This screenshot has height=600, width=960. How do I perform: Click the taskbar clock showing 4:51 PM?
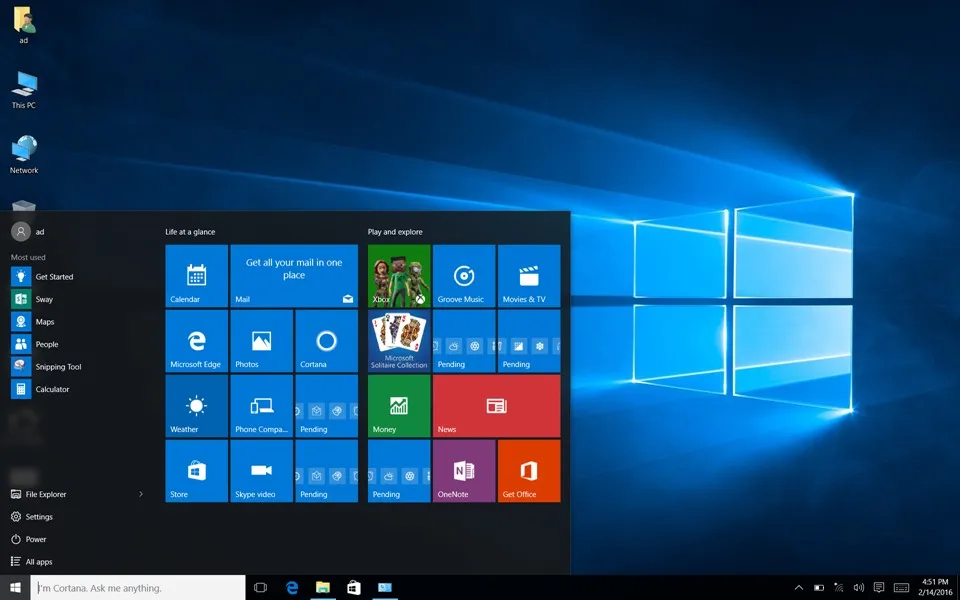(x=935, y=588)
